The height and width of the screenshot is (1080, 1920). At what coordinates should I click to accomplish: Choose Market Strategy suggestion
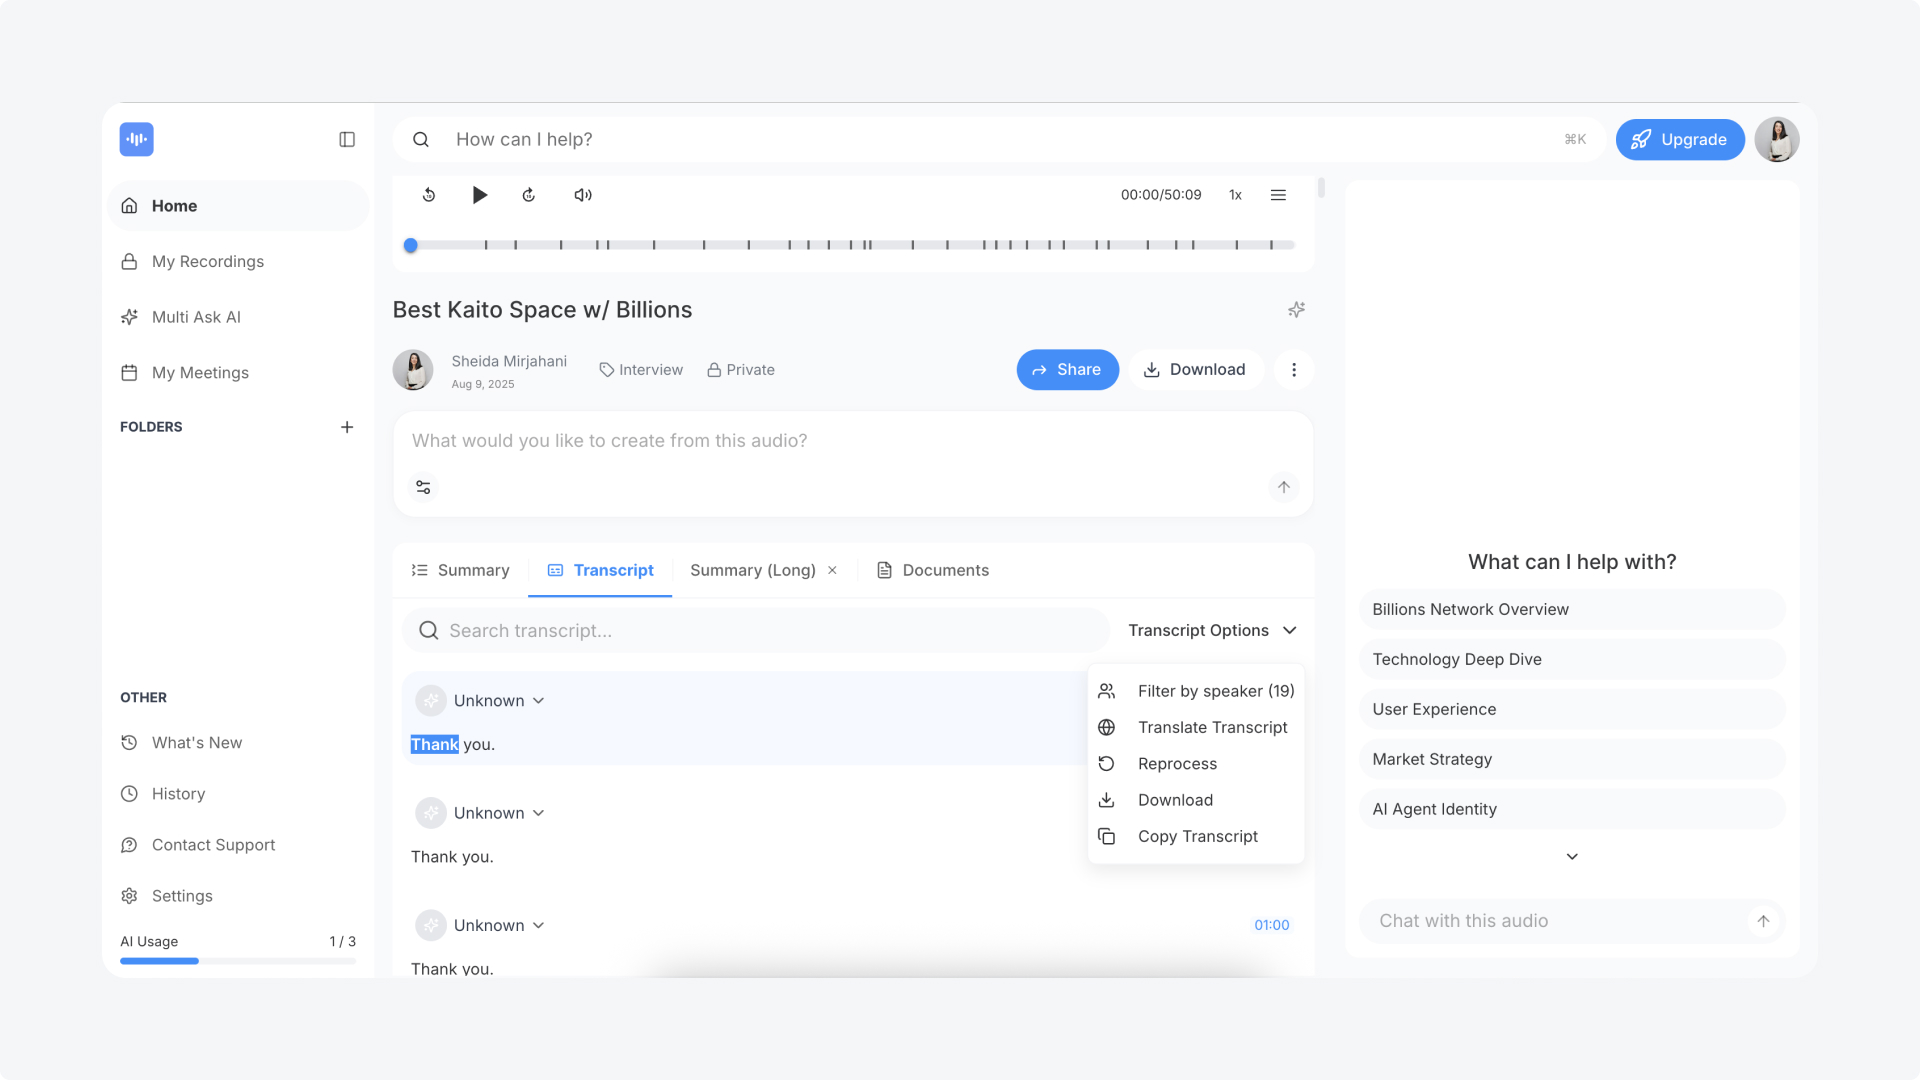point(1572,760)
